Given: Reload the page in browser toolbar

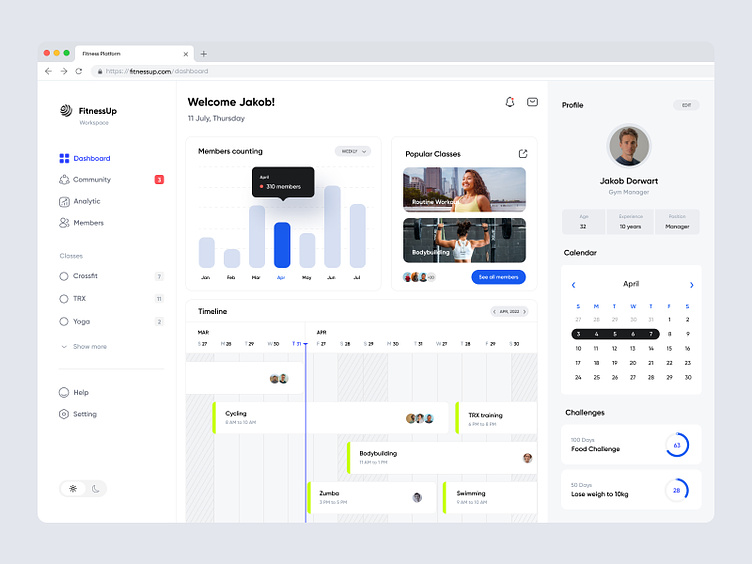Looking at the screenshot, I should tap(79, 71).
